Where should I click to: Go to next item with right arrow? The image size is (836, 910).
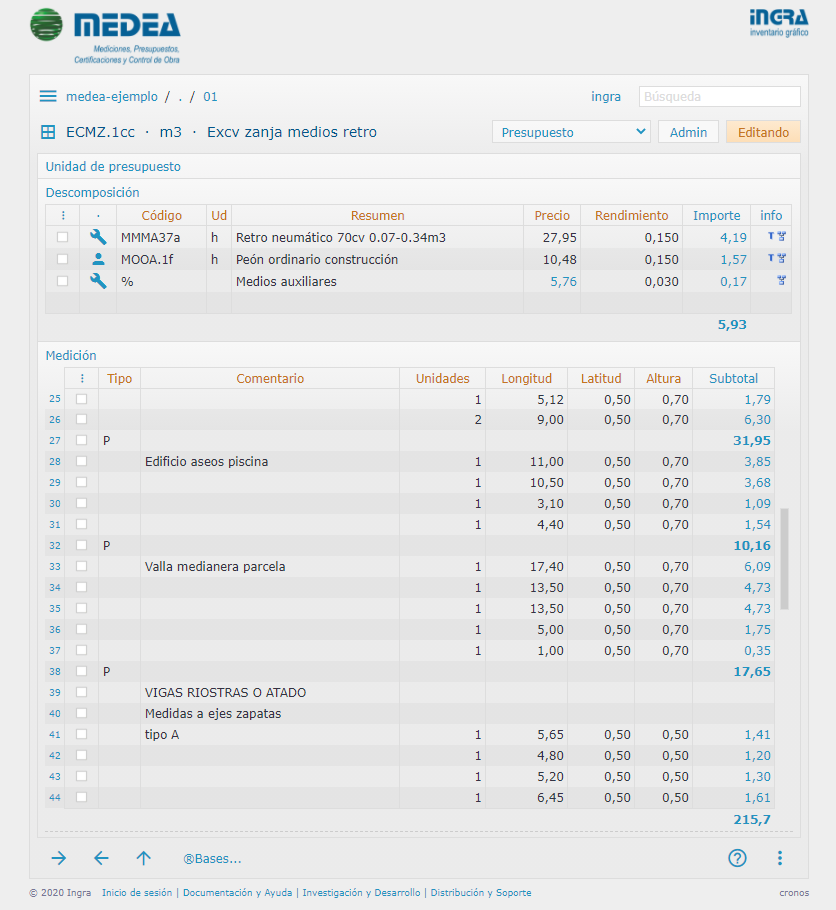59,858
